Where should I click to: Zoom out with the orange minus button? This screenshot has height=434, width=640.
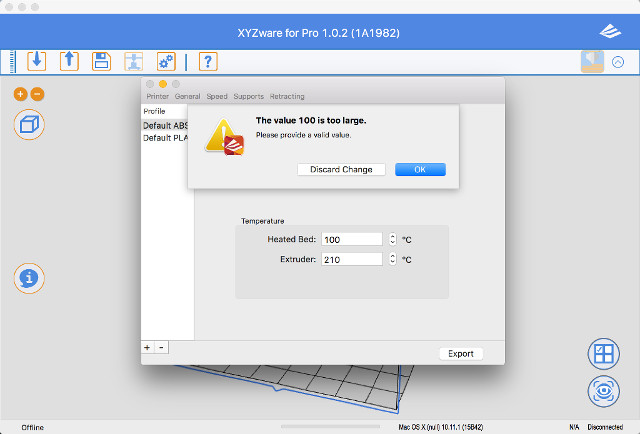(37, 94)
